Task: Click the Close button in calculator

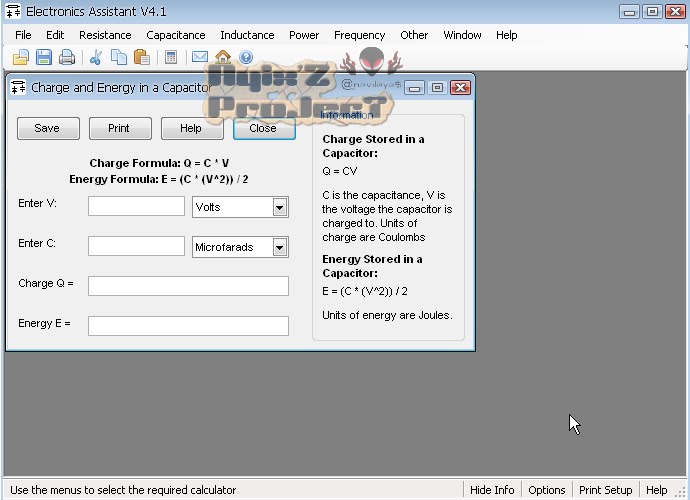Action: tap(264, 128)
